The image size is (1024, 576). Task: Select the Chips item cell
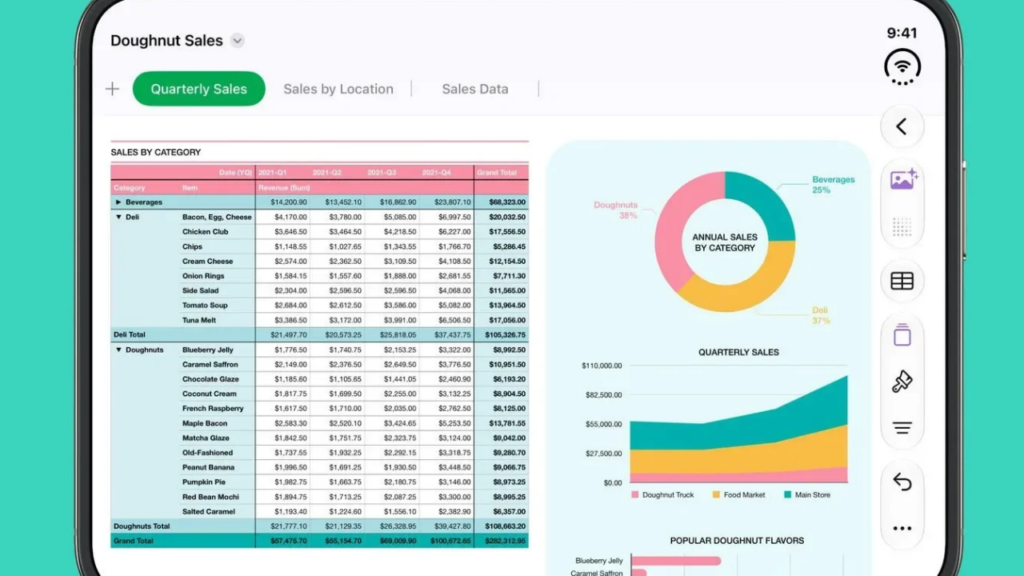point(217,247)
